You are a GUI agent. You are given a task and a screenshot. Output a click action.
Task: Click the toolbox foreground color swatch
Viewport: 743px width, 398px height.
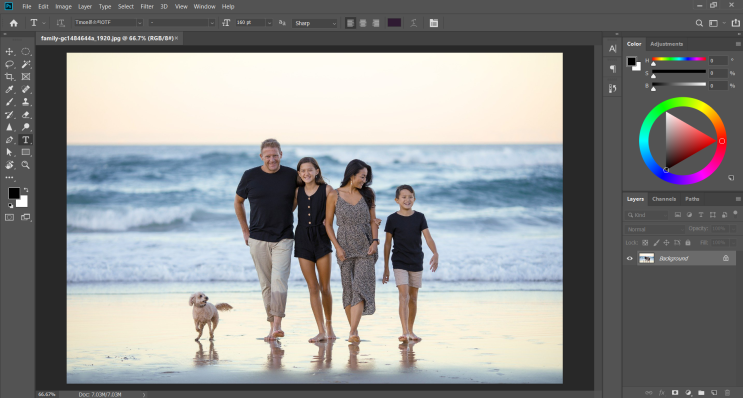tap(14, 193)
